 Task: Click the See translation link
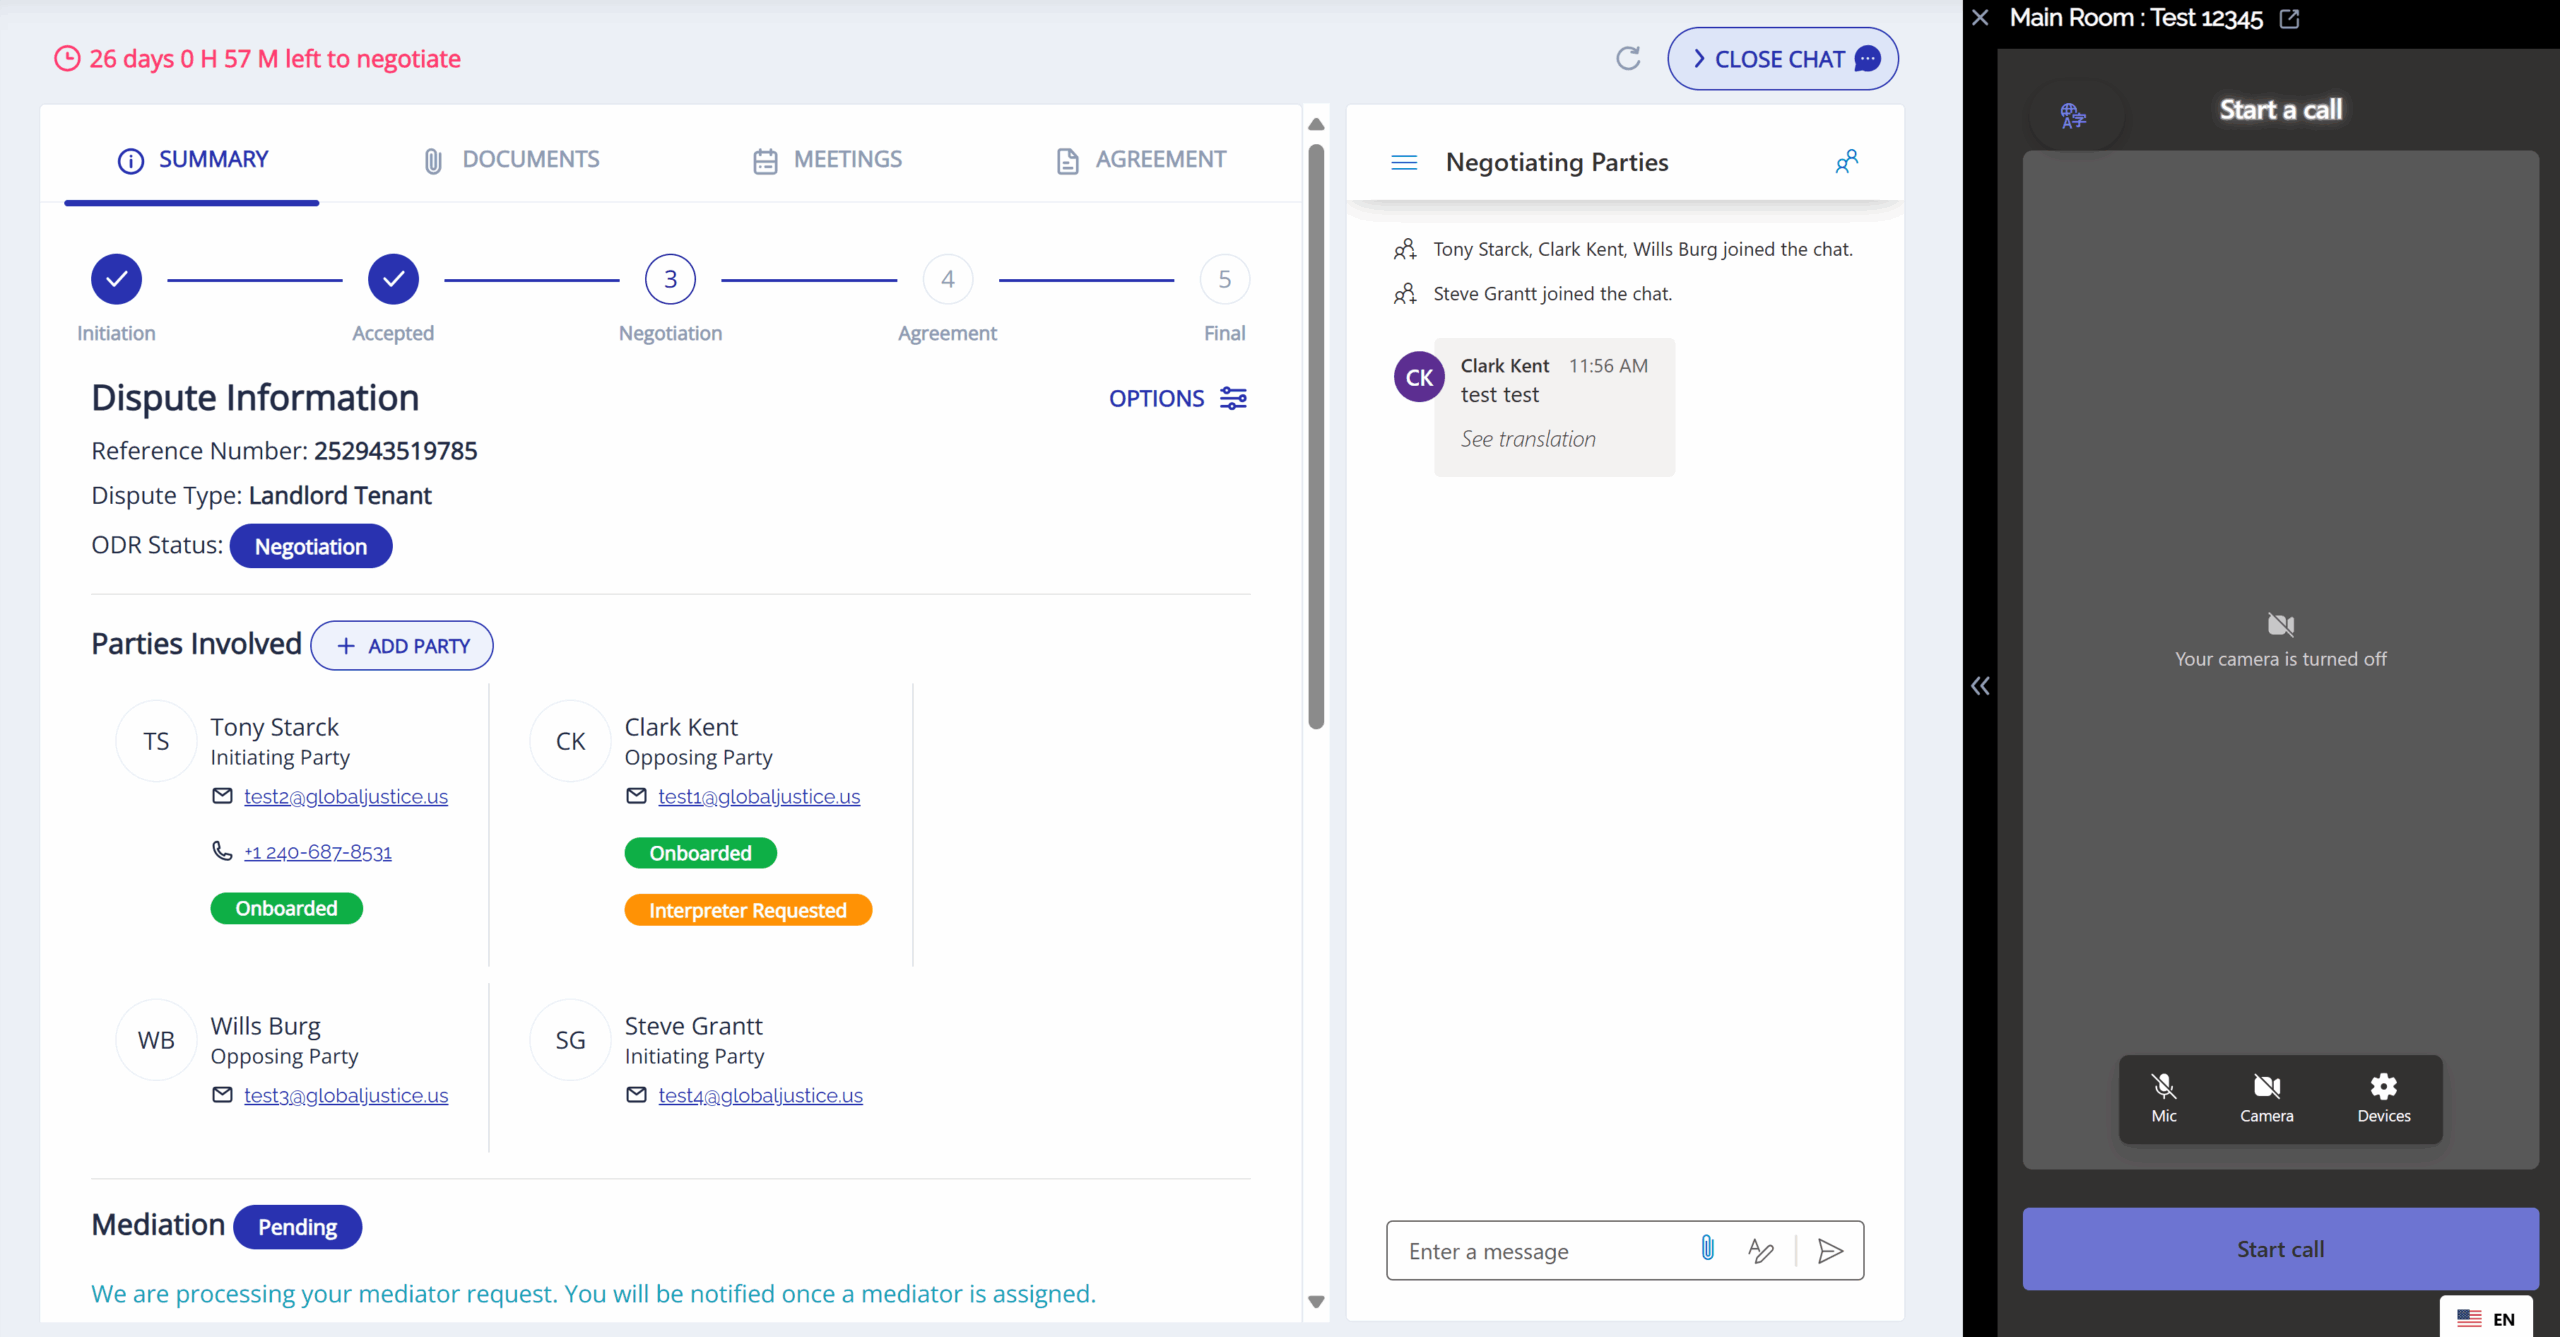1527,439
